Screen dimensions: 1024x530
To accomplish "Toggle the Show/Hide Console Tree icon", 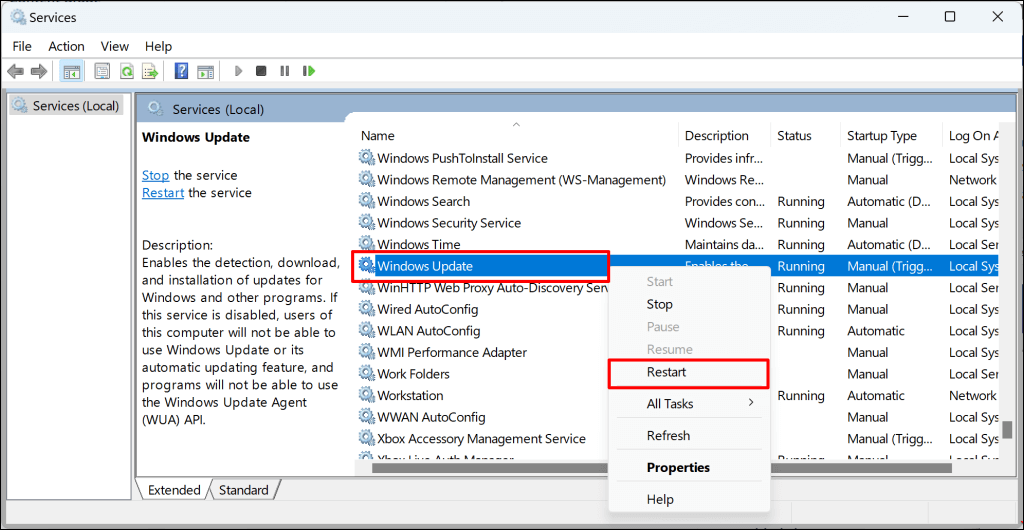I will click(x=71, y=71).
